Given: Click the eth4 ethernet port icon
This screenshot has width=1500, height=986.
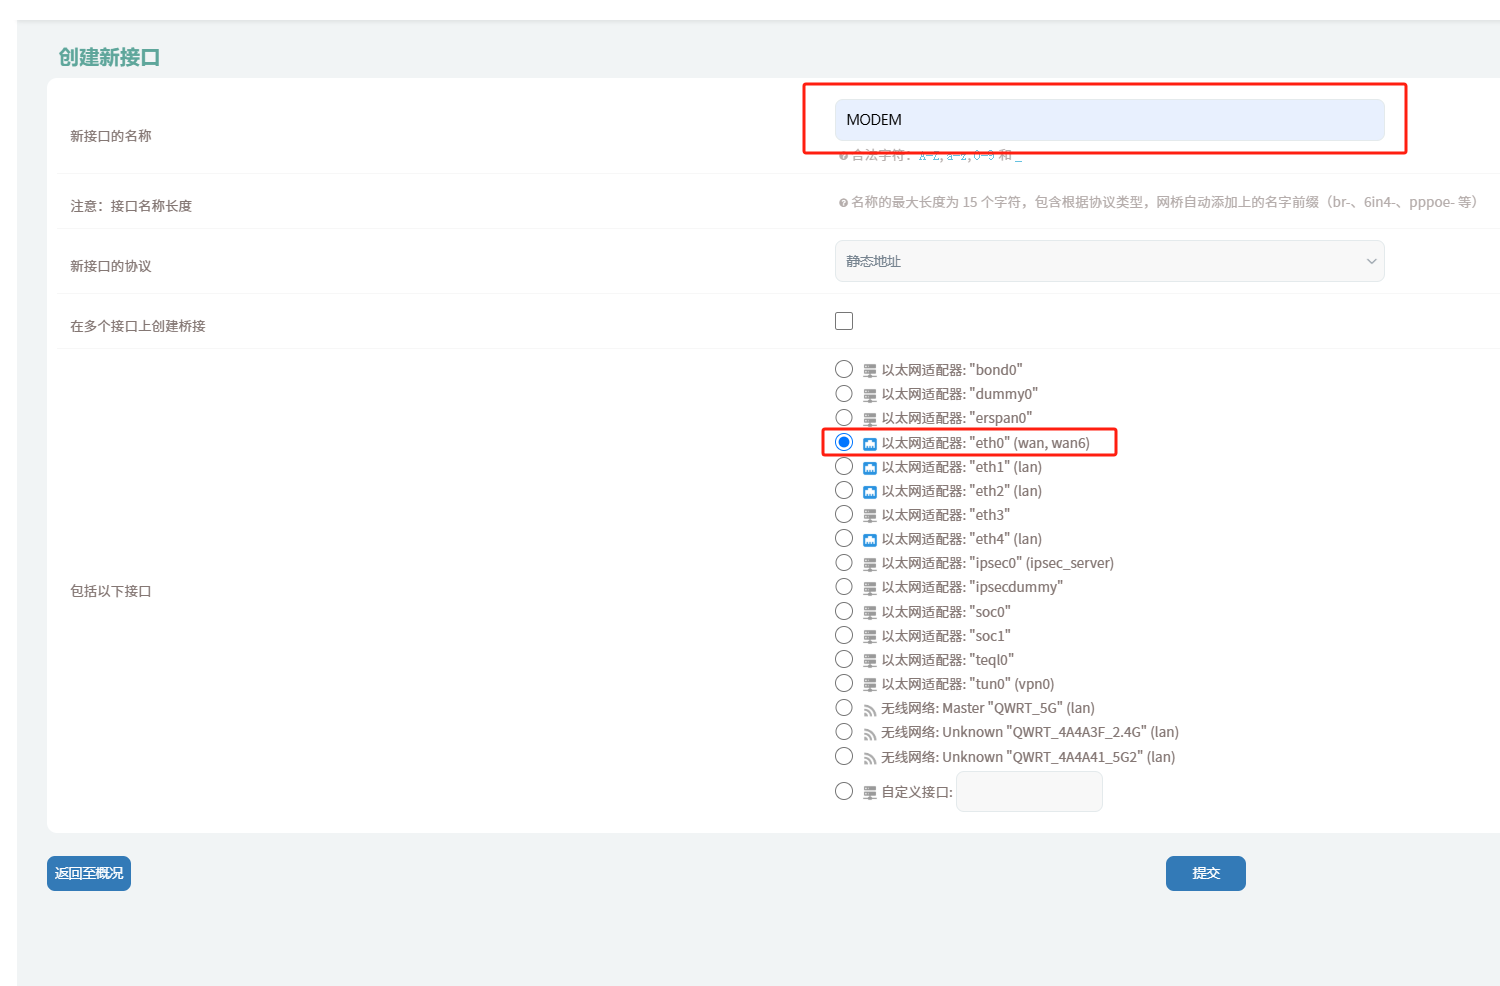Looking at the screenshot, I should pyautogui.click(x=870, y=540).
